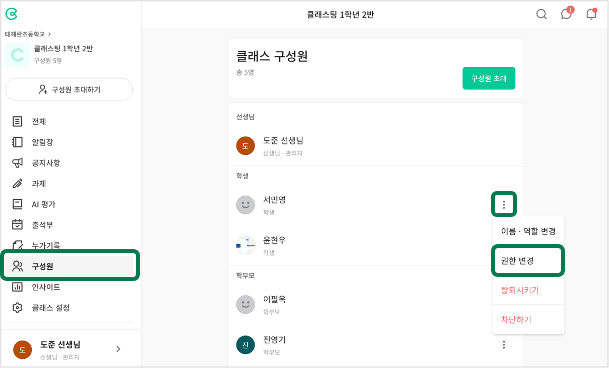The width and height of the screenshot is (609, 368).
Task: Expand 도준 선생님 profile chevron
Action: tap(118, 349)
